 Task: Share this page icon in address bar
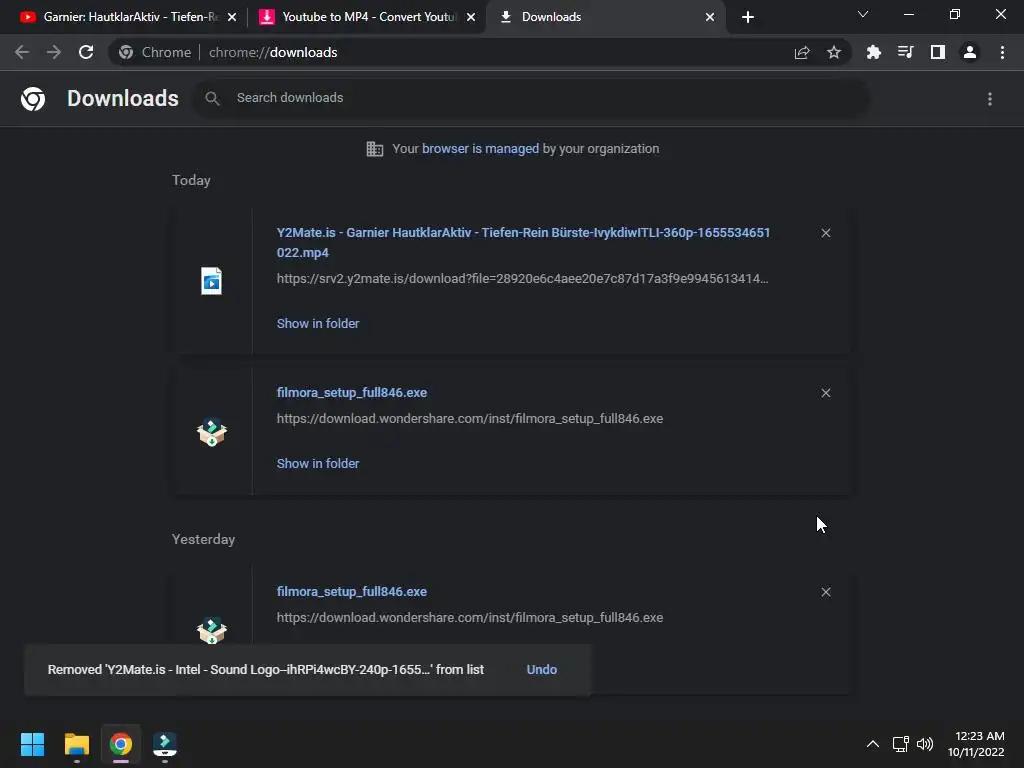coord(802,52)
